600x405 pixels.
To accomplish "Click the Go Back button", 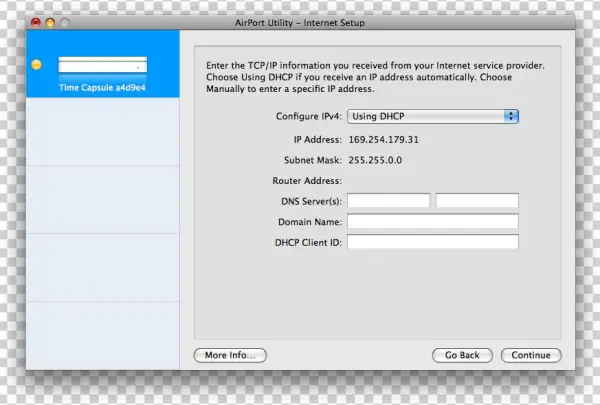I will [x=462, y=355].
